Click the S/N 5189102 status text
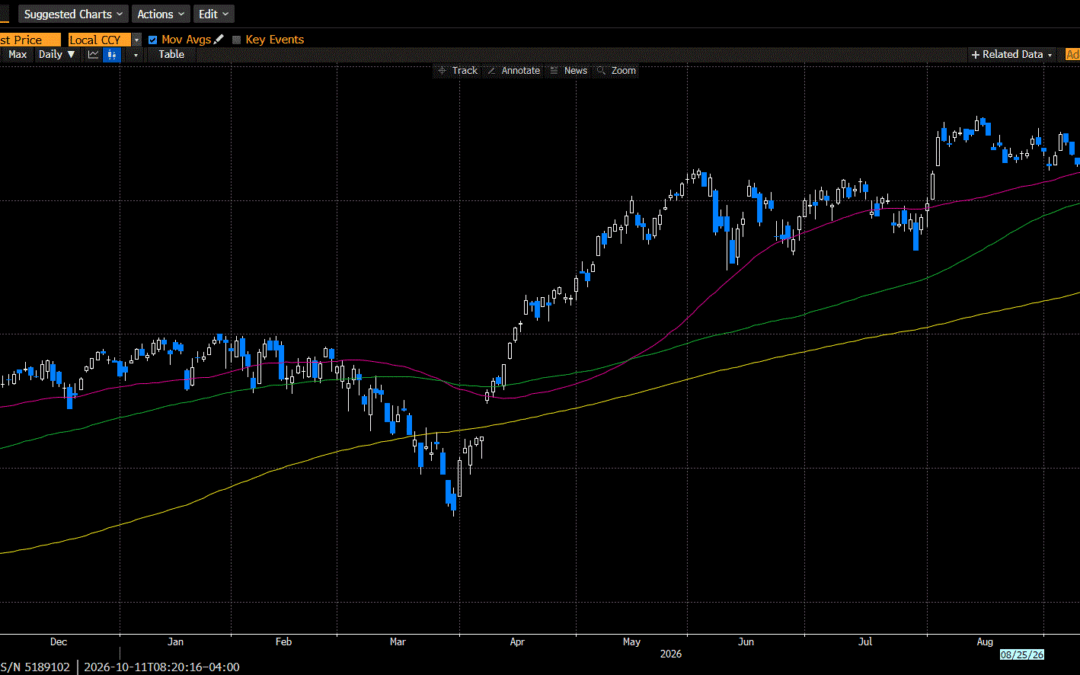 pyautogui.click(x=35, y=667)
